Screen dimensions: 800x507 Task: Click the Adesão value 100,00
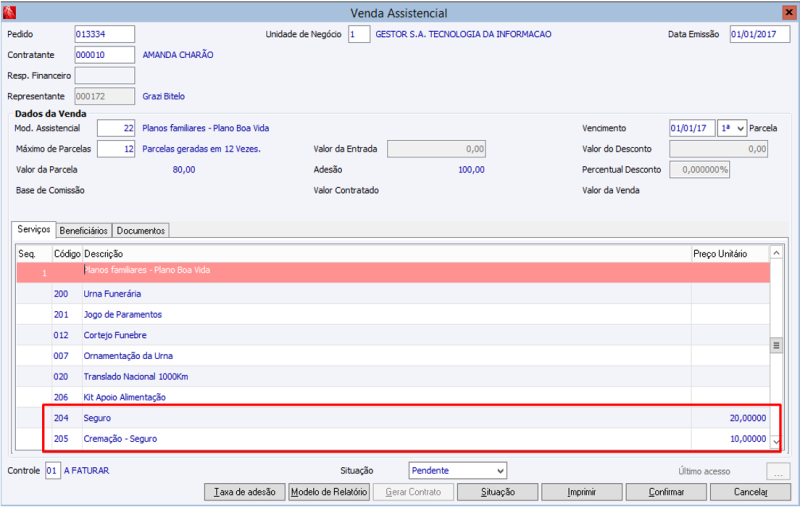tap(471, 169)
